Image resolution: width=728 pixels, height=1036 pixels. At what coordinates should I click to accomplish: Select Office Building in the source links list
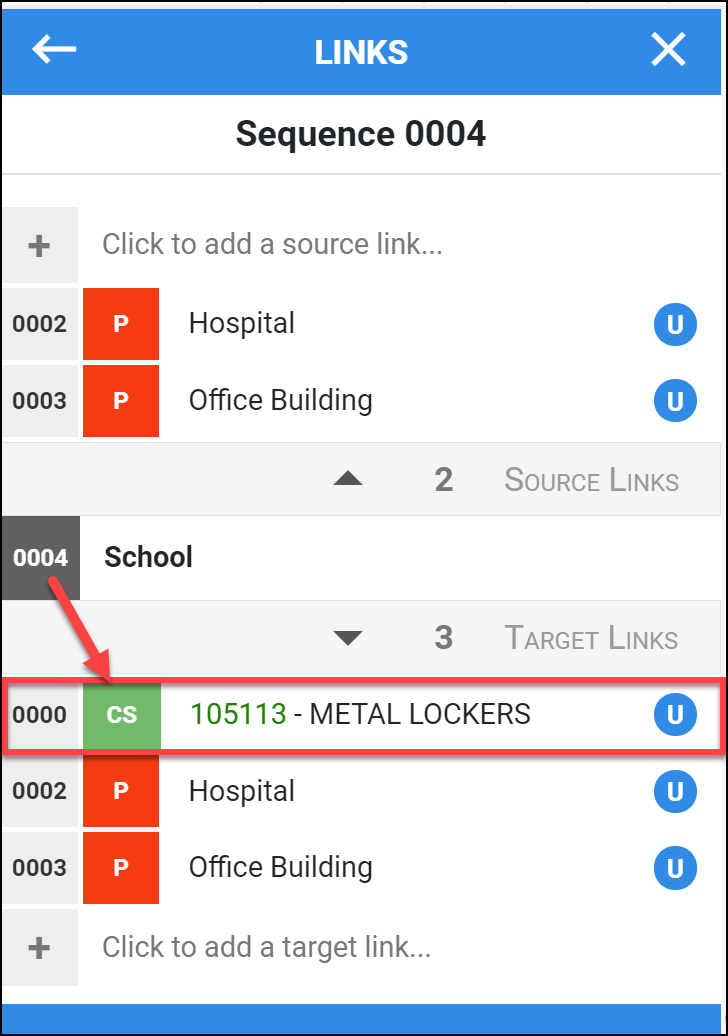[281, 400]
